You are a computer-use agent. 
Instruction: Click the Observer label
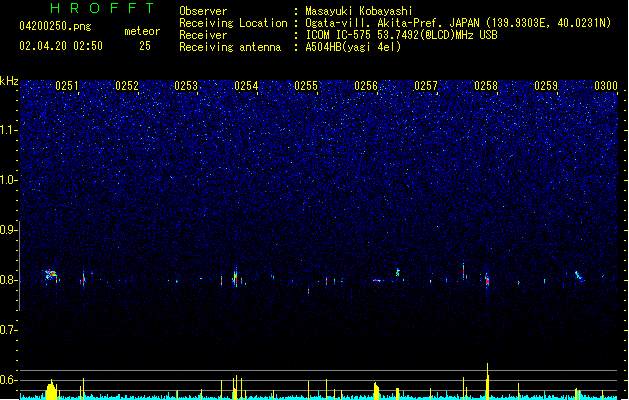(x=203, y=11)
